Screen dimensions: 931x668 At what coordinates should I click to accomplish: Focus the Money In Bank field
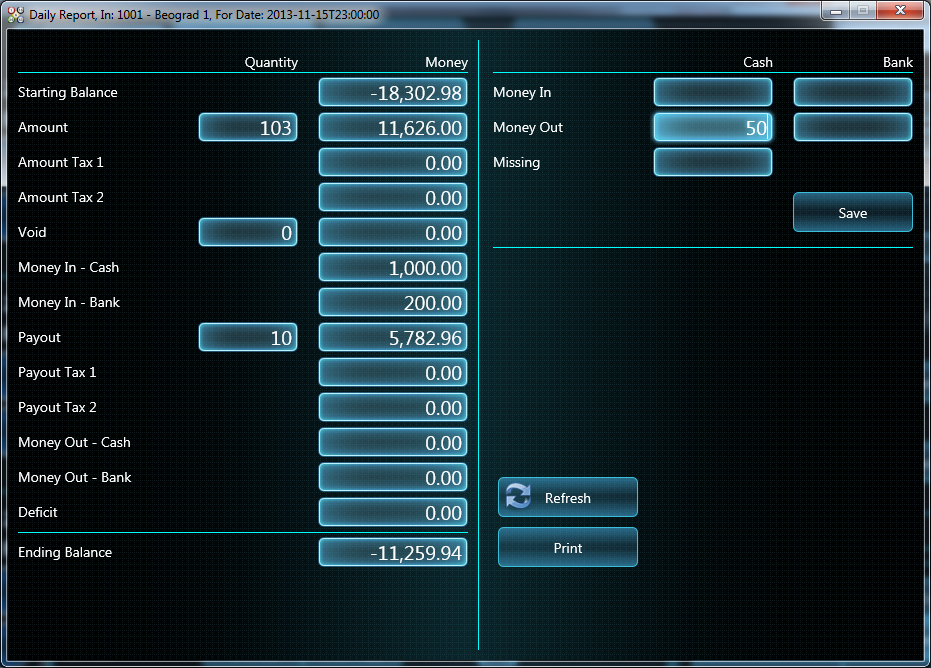click(x=853, y=92)
